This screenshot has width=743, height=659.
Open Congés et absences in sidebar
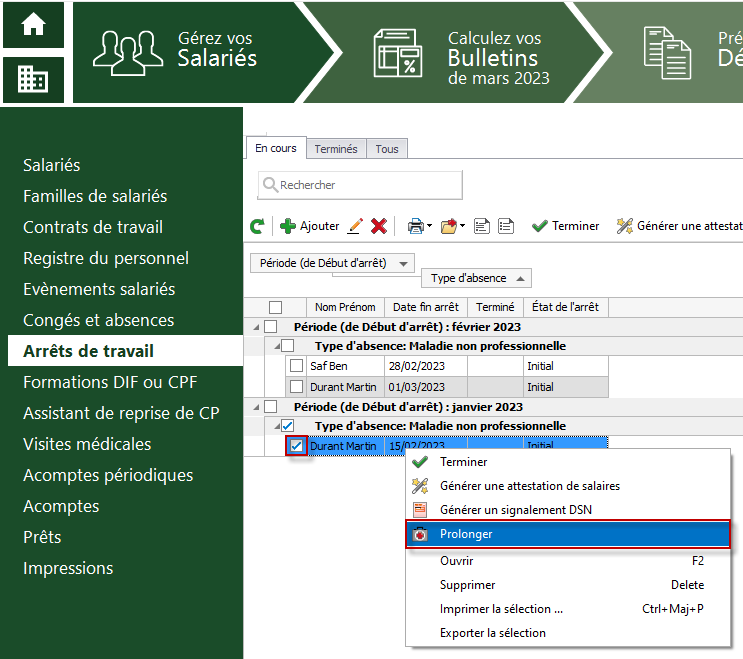tap(99, 320)
